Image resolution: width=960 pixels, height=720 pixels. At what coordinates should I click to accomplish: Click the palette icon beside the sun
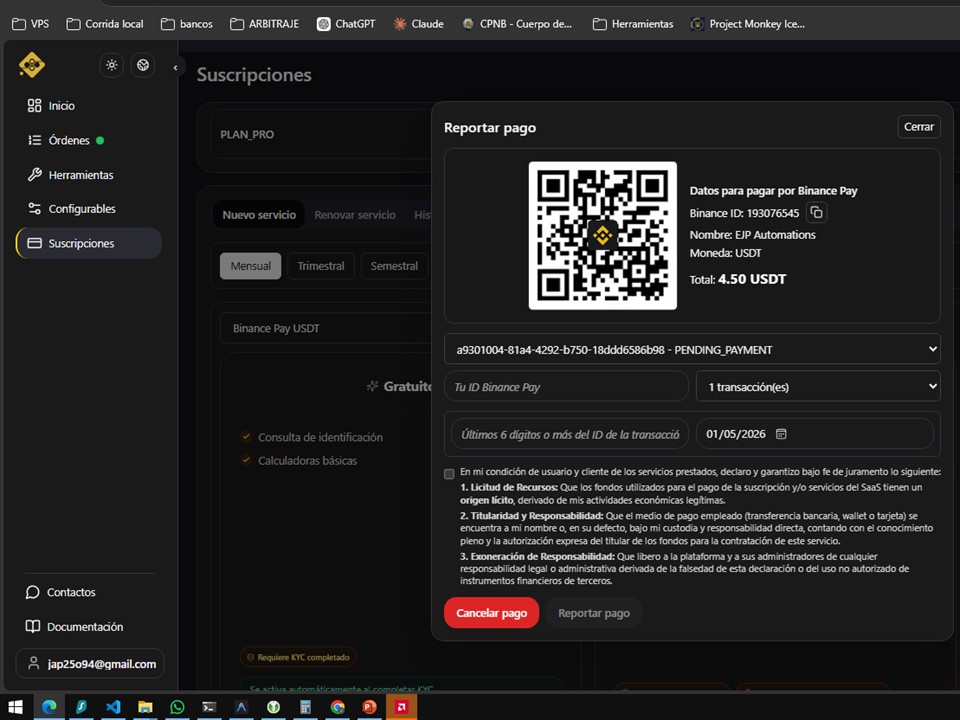coord(143,65)
